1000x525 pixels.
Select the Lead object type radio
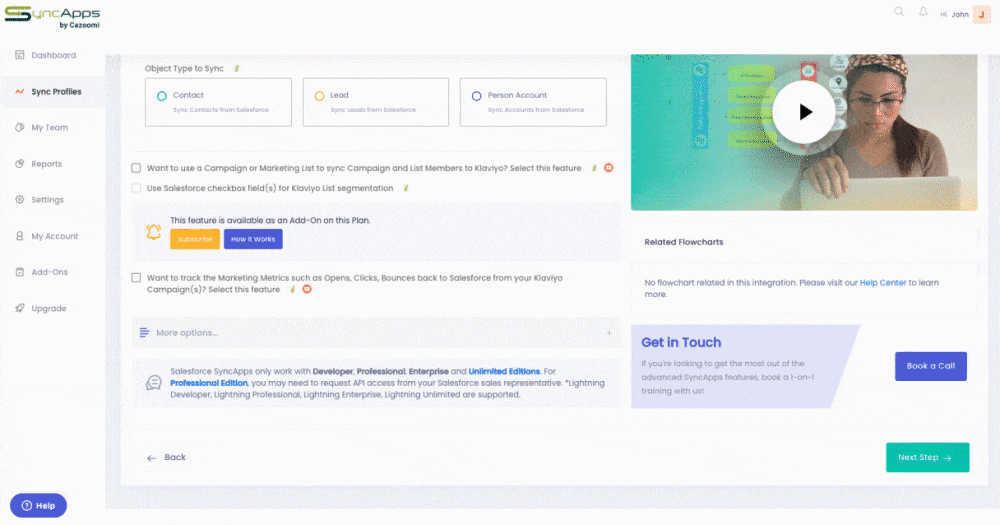click(x=320, y=96)
